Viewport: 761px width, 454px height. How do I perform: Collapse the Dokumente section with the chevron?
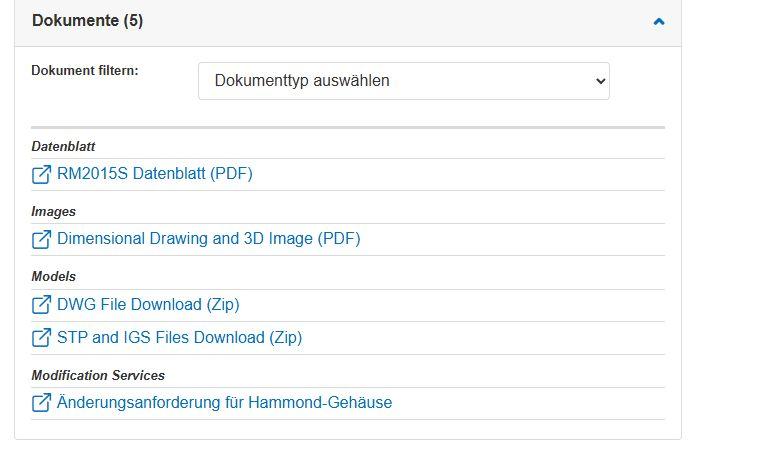point(659,21)
